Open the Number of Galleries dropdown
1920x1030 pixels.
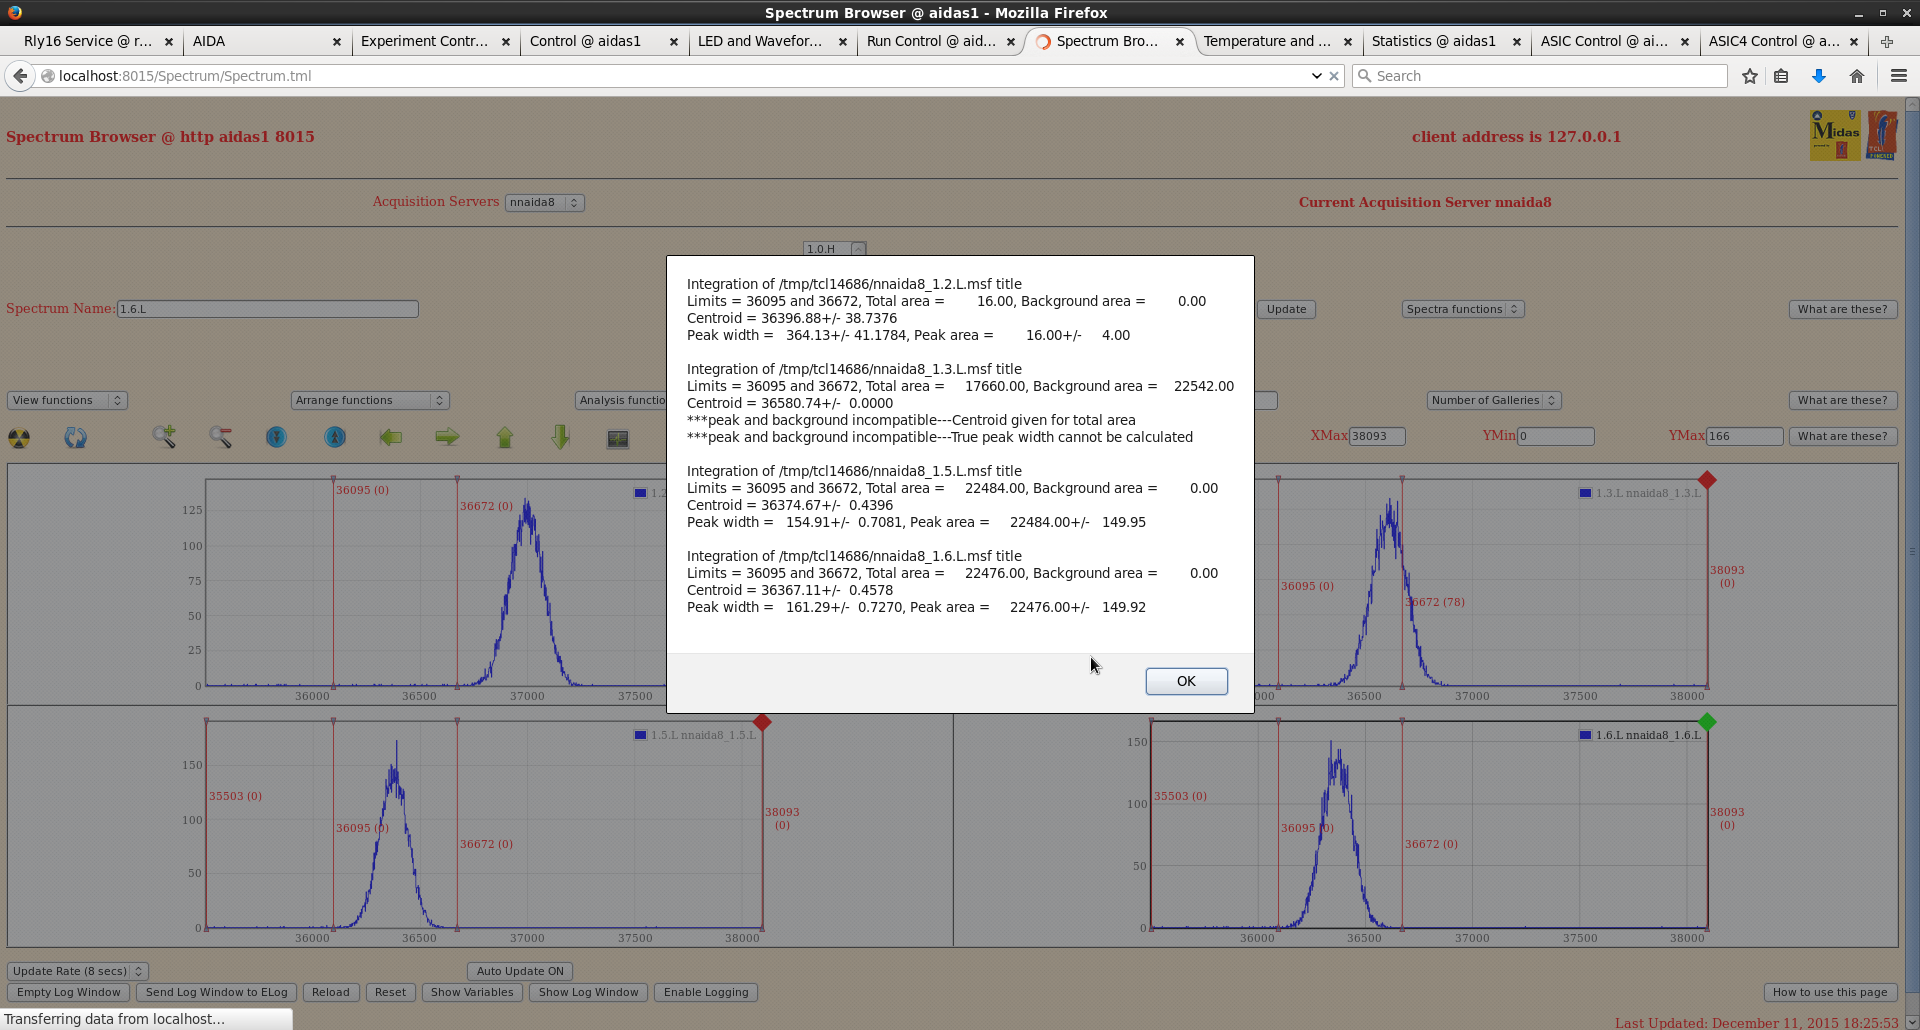(x=1494, y=401)
